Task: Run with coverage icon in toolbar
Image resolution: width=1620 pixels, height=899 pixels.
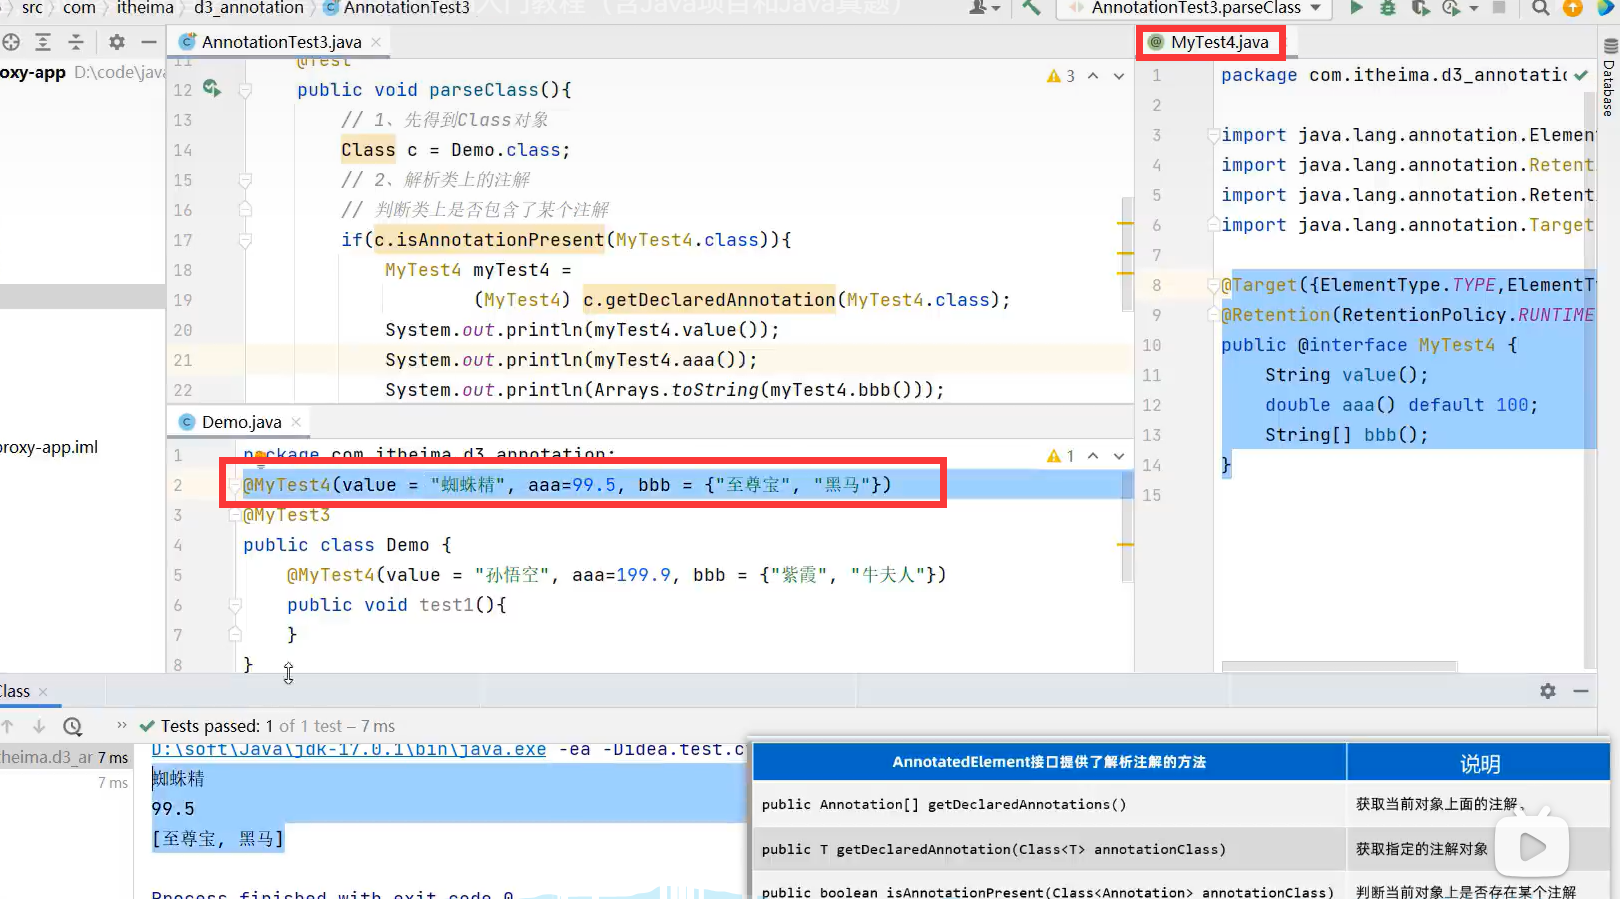Action: [x=1420, y=8]
